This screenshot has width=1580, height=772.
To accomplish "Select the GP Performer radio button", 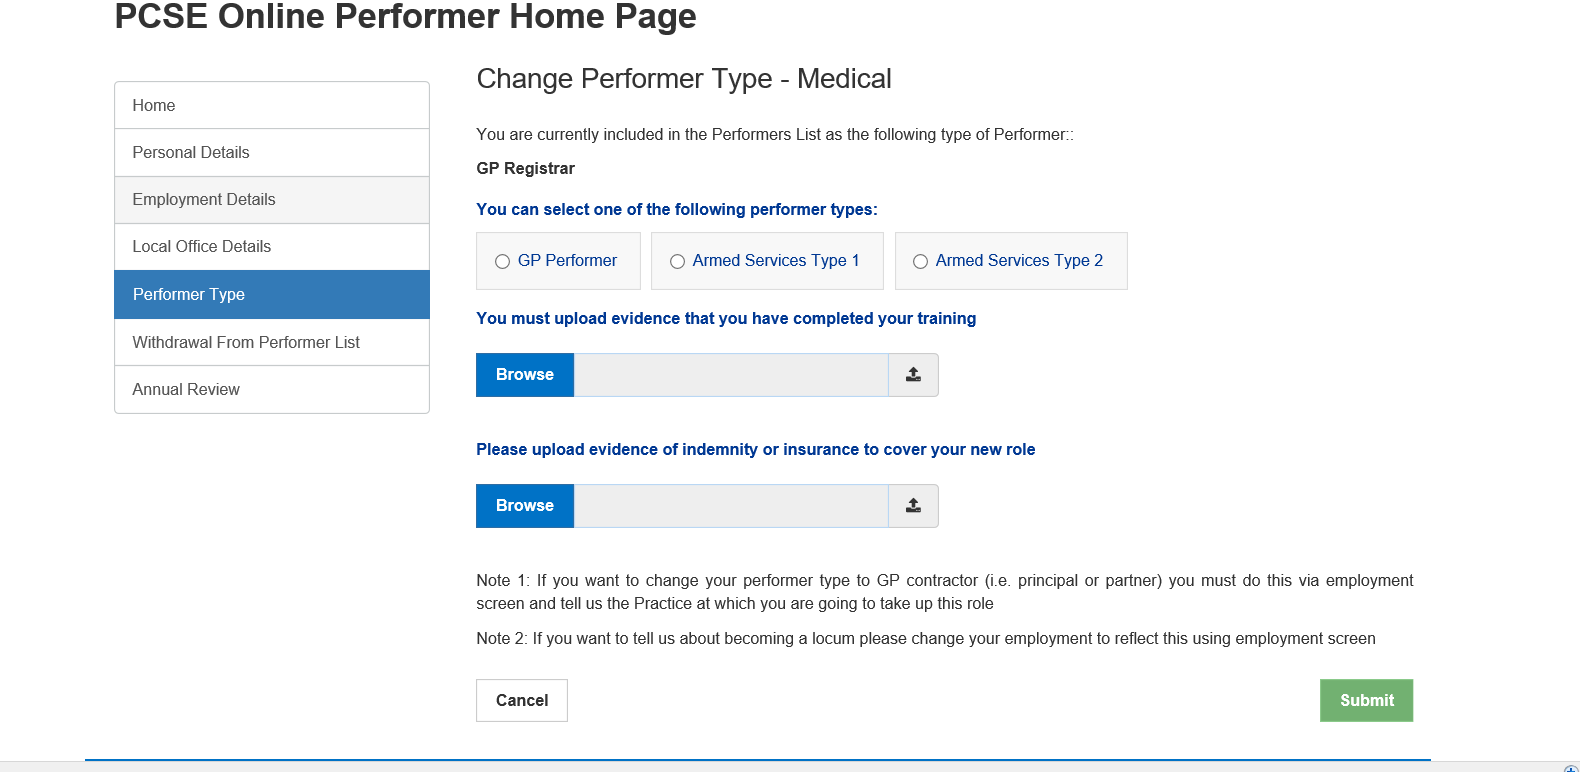I will (x=503, y=262).
